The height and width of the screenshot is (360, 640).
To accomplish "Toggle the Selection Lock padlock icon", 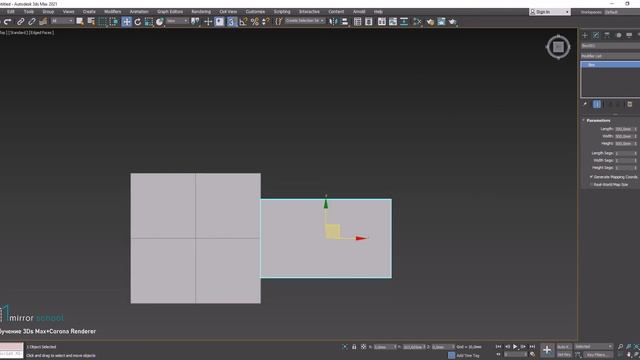I will pos(354,347).
